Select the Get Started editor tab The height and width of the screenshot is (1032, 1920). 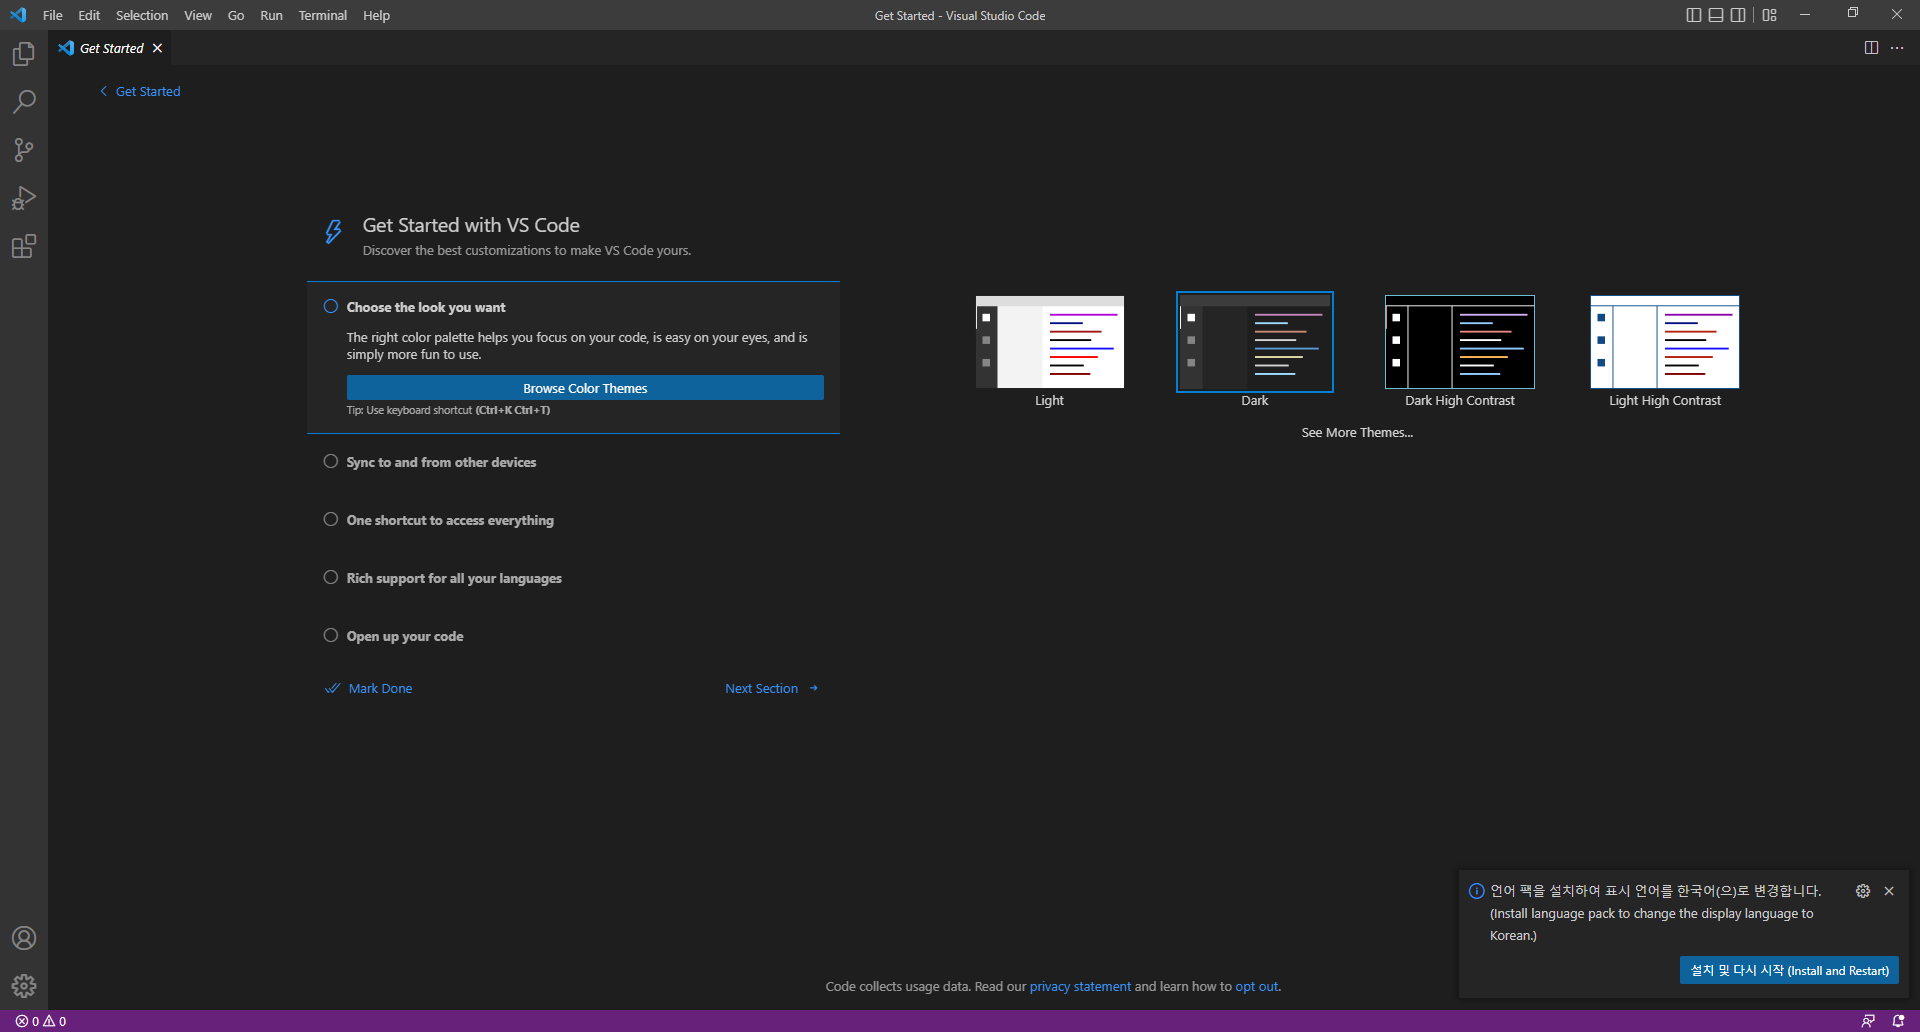111,48
